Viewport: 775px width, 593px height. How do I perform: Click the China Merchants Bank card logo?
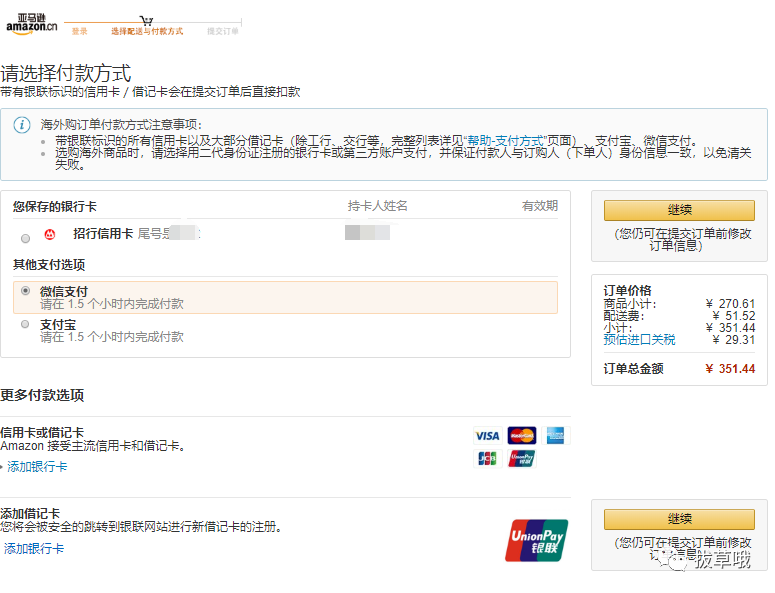pos(49,234)
